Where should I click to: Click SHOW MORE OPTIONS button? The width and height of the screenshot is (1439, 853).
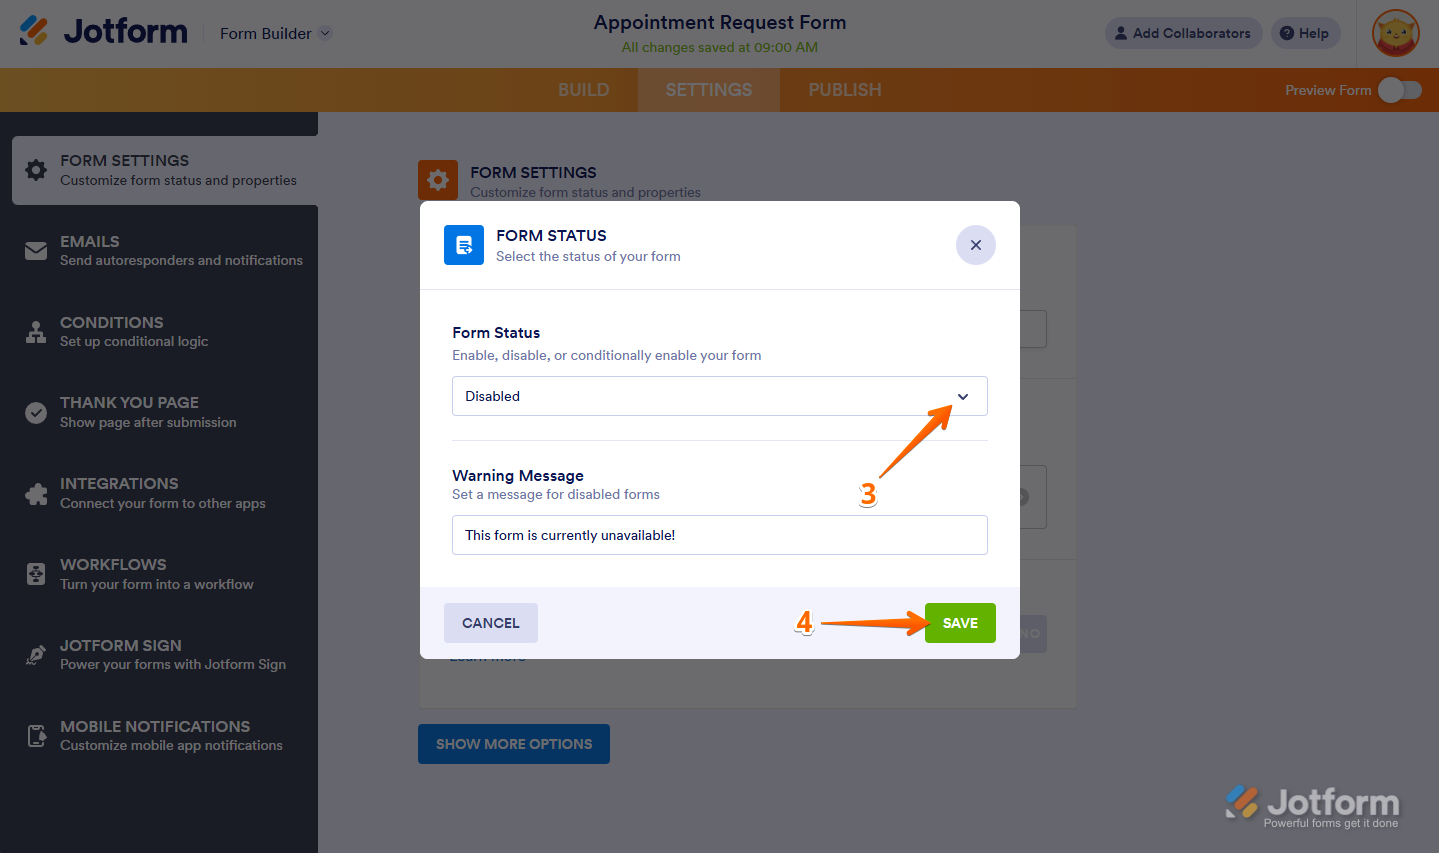(513, 744)
